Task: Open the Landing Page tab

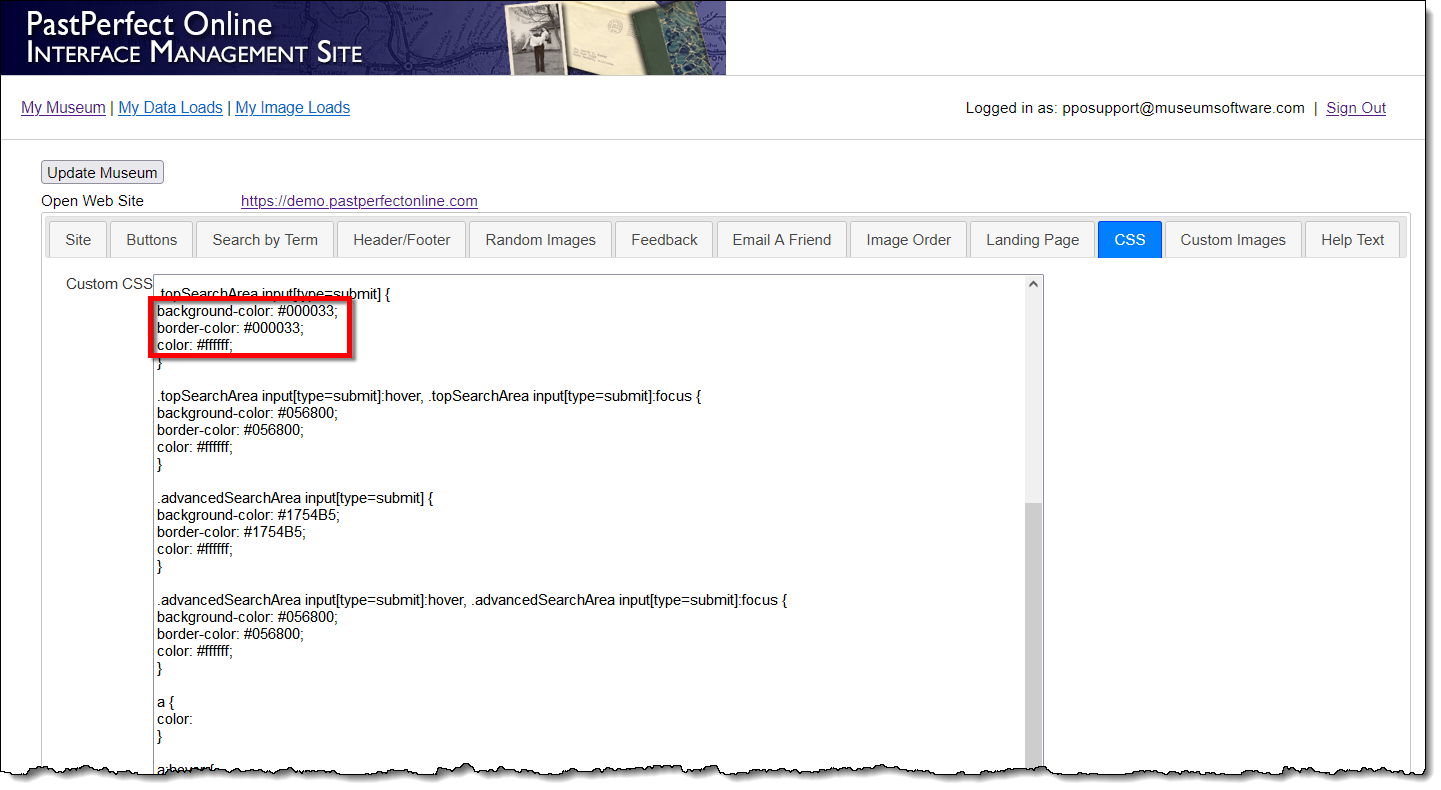Action: 1033,240
